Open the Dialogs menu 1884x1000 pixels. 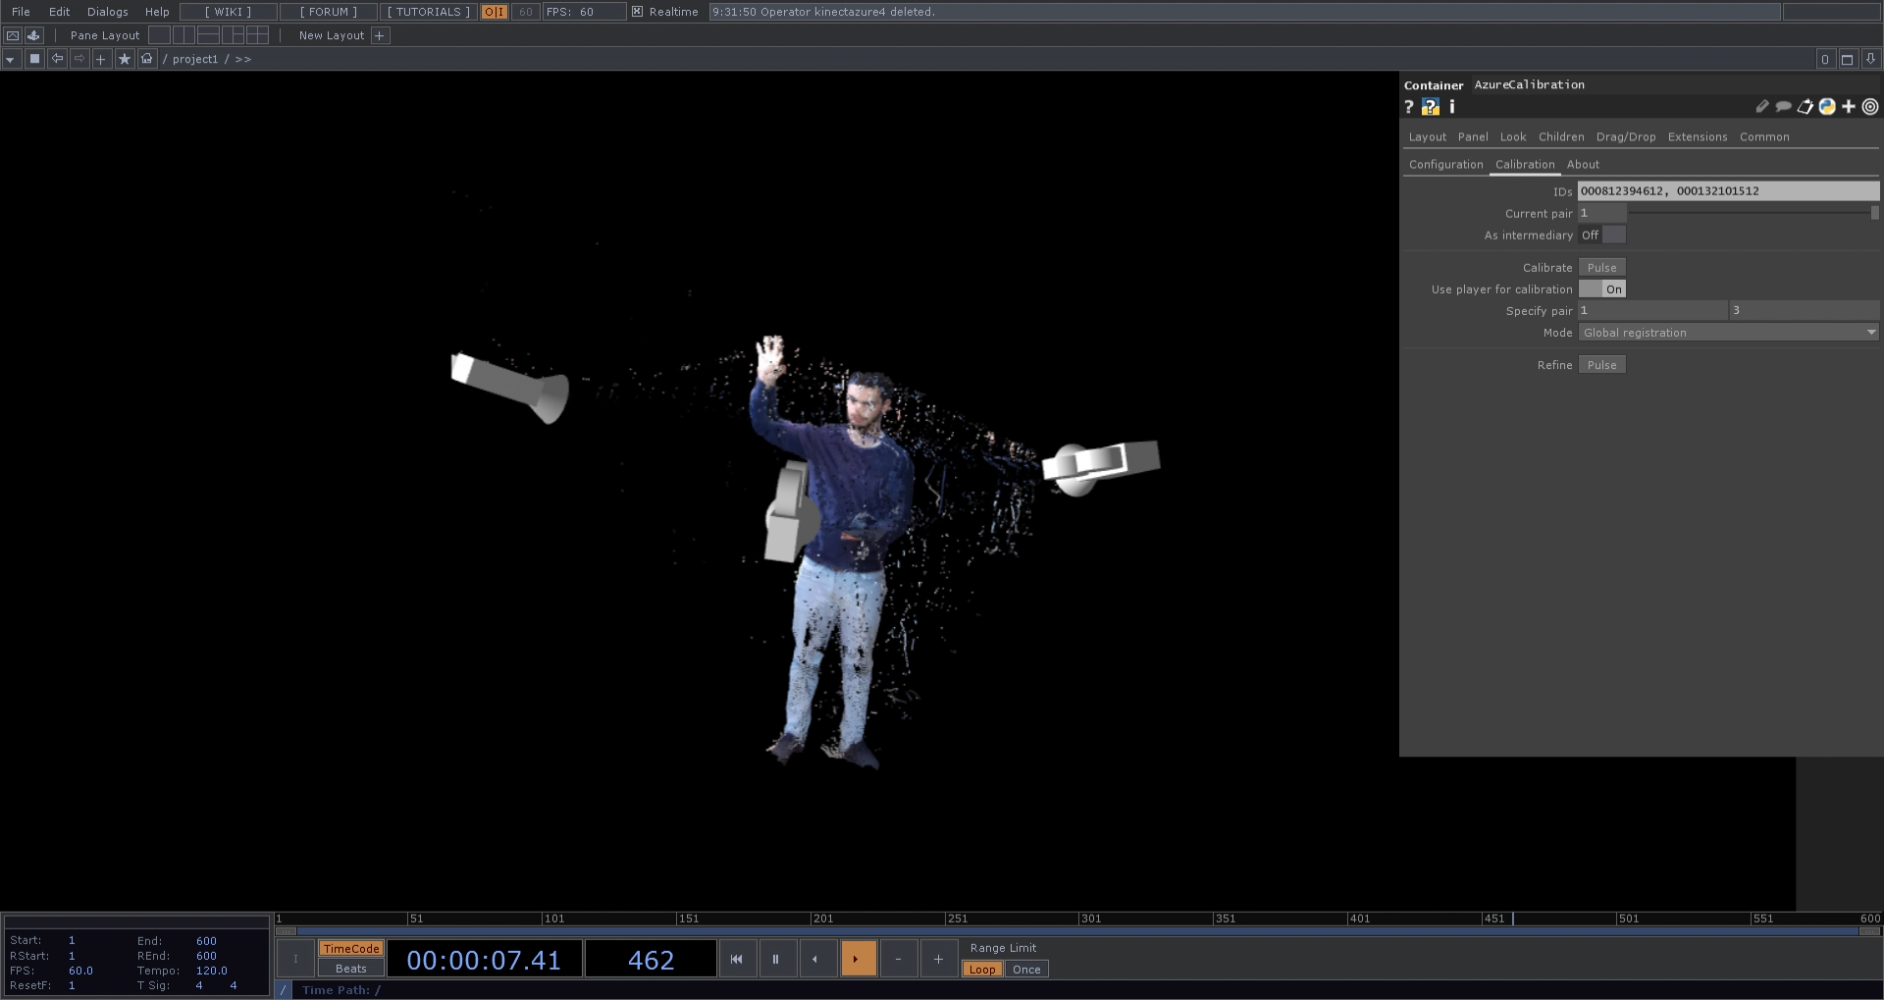(107, 12)
